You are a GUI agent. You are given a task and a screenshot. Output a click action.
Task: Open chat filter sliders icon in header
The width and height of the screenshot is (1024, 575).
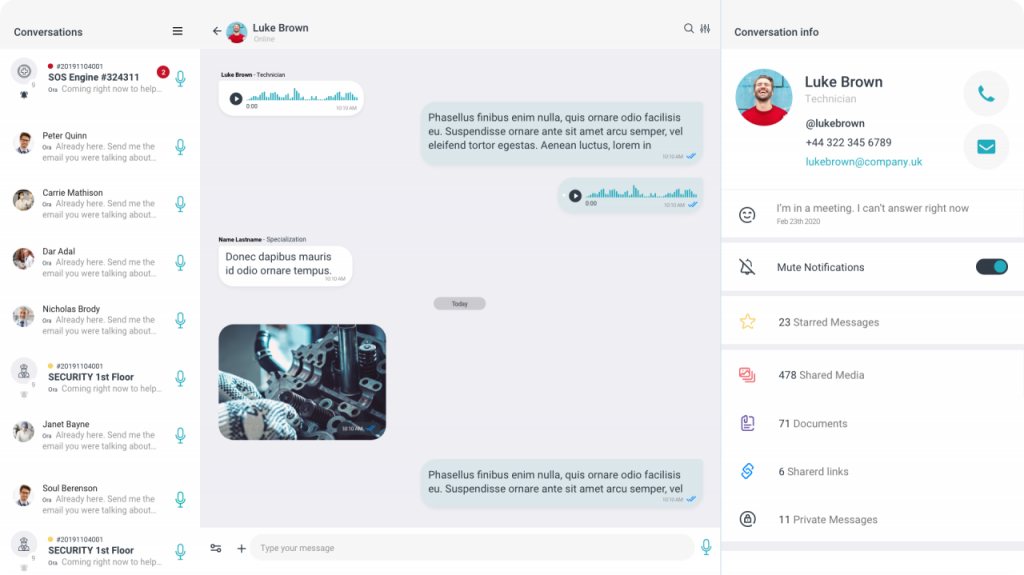click(705, 28)
